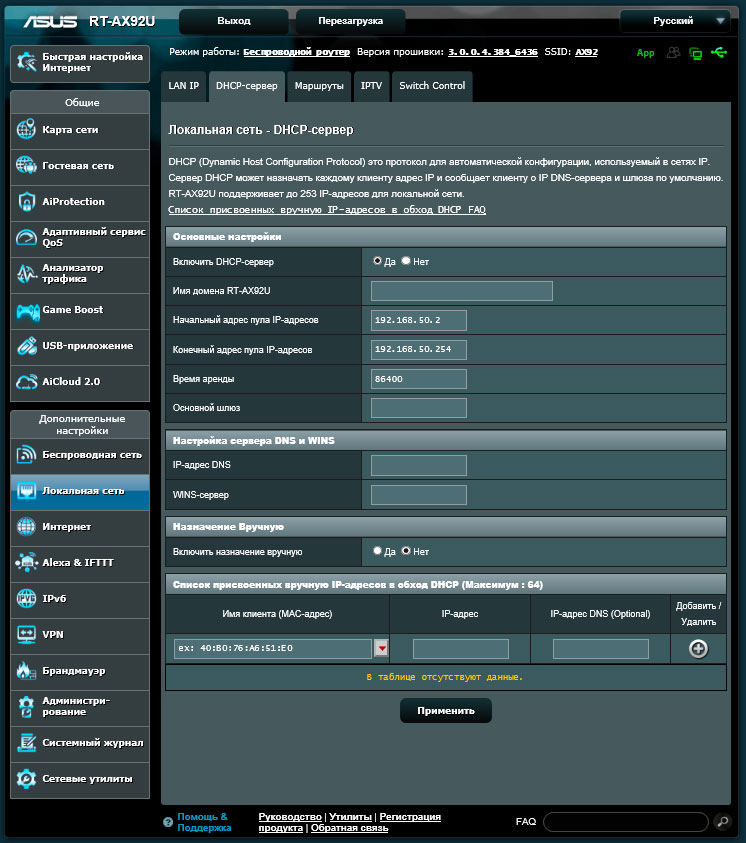The width and height of the screenshot is (746, 843).
Task: Switch to the Switch Control tab
Action: coord(432,86)
